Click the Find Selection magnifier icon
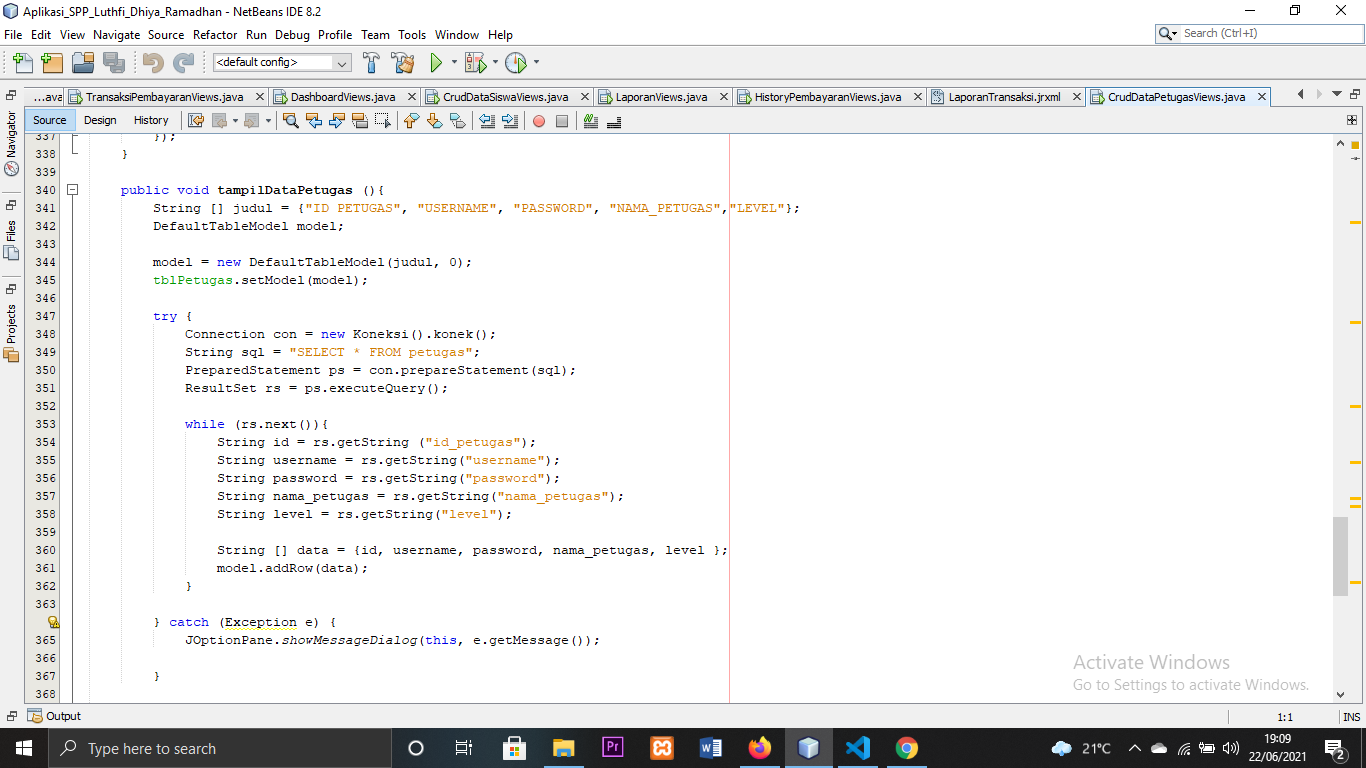Viewport: 1366px width, 768px height. (290, 121)
